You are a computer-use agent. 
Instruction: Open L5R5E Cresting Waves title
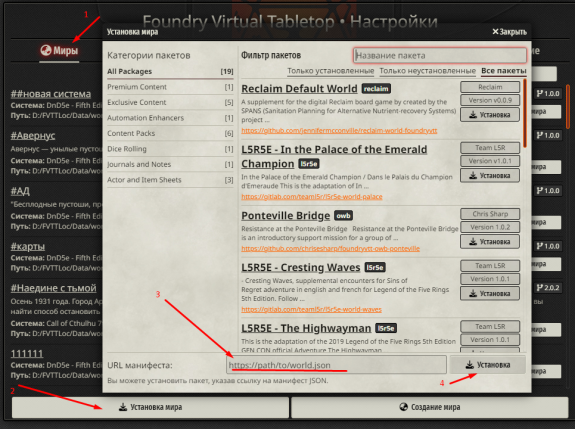click(301, 268)
